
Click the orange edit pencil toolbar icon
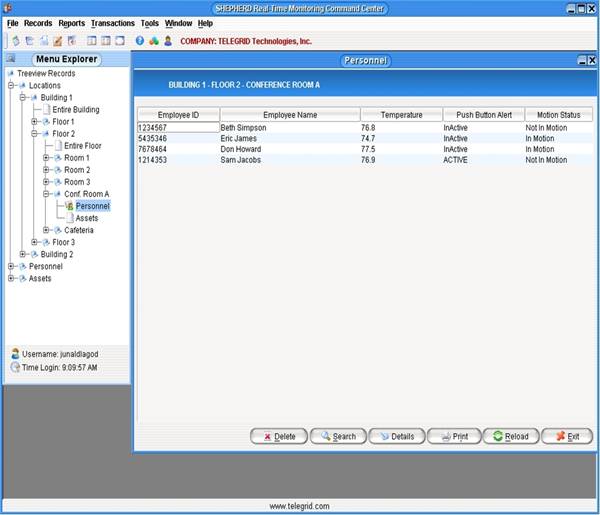pyautogui.click(x=58, y=41)
